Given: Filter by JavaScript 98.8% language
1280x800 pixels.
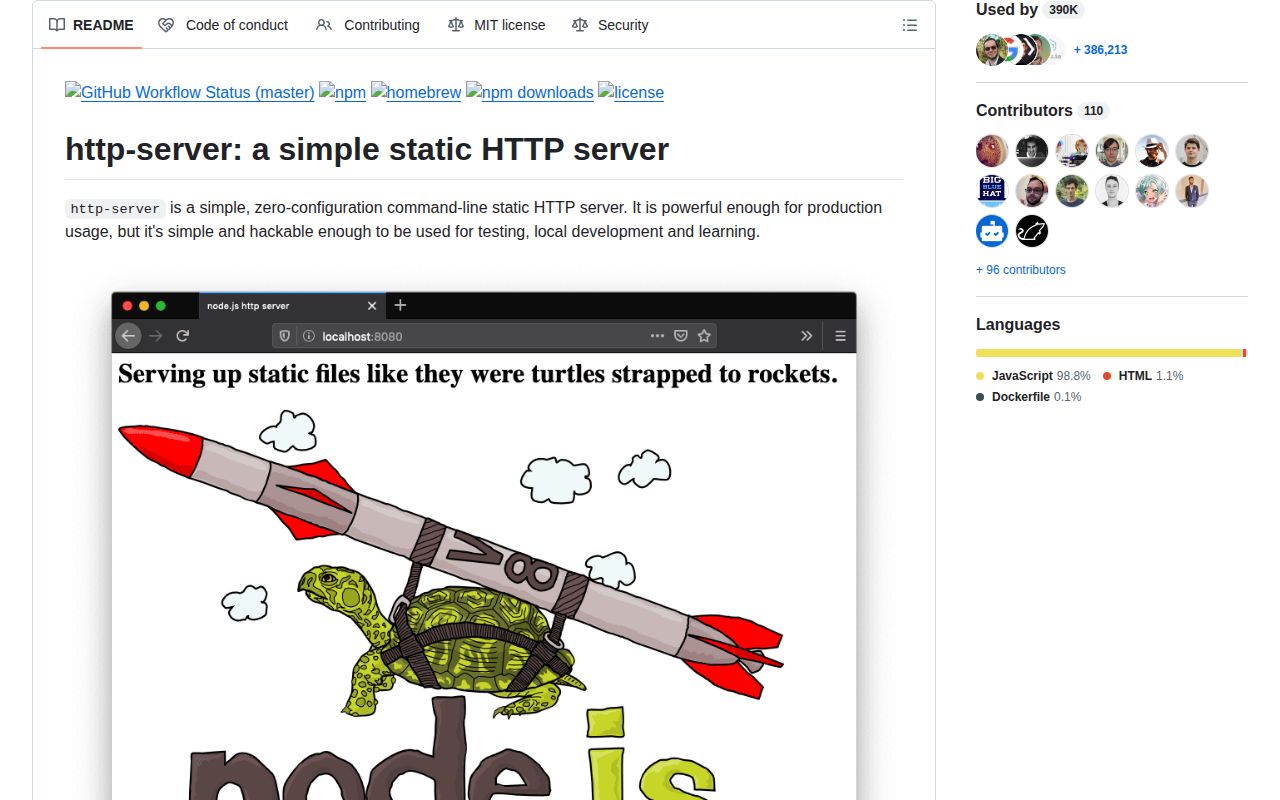Looking at the screenshot, I should tap(1033, 376).
